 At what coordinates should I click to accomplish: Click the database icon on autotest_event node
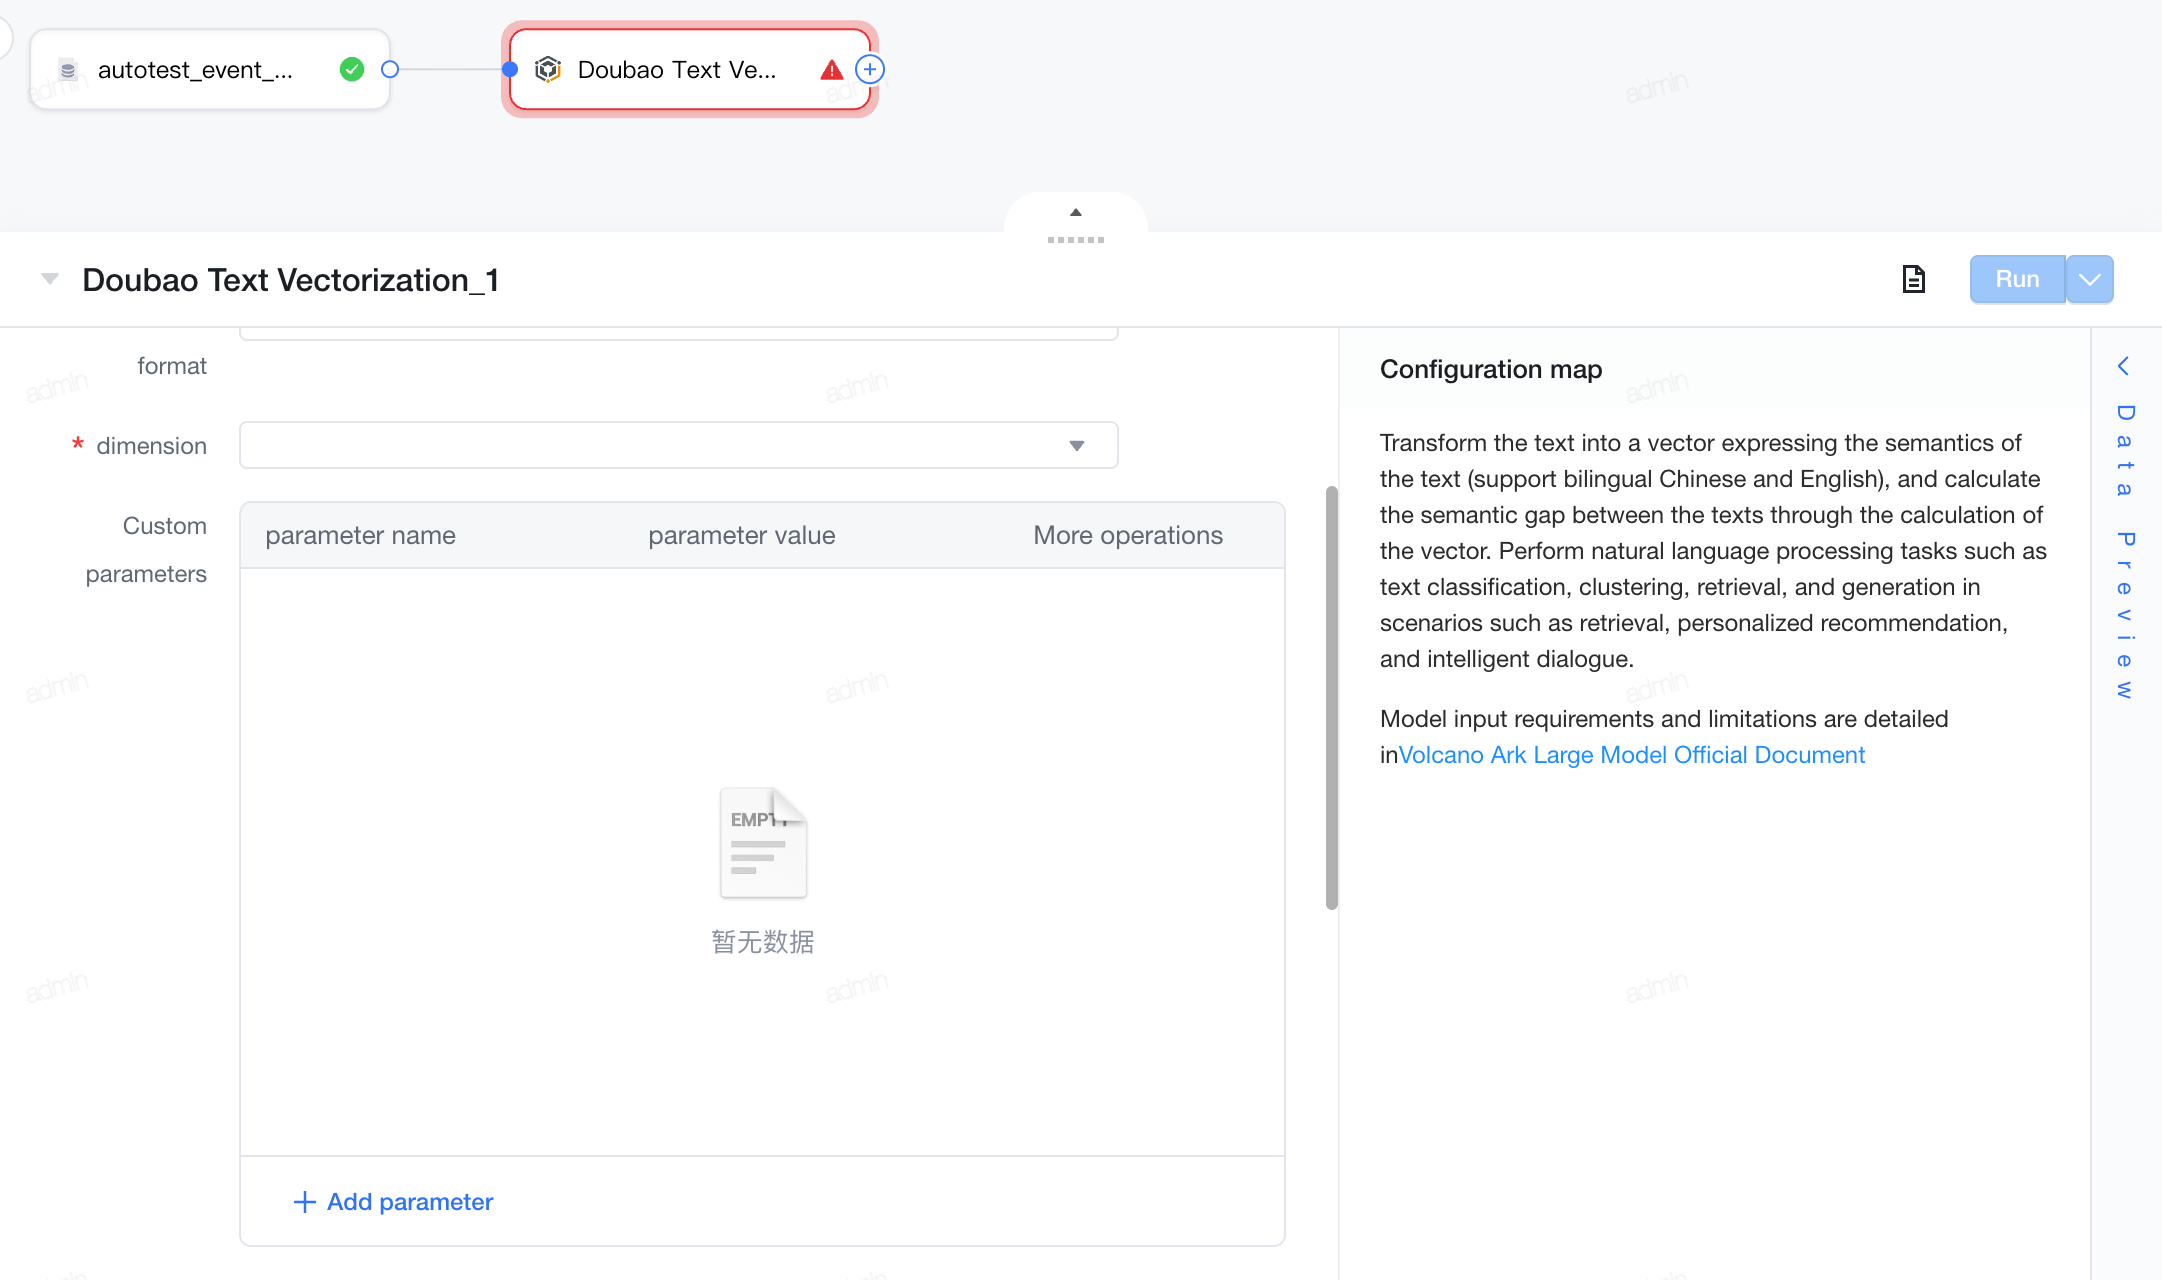68,70
